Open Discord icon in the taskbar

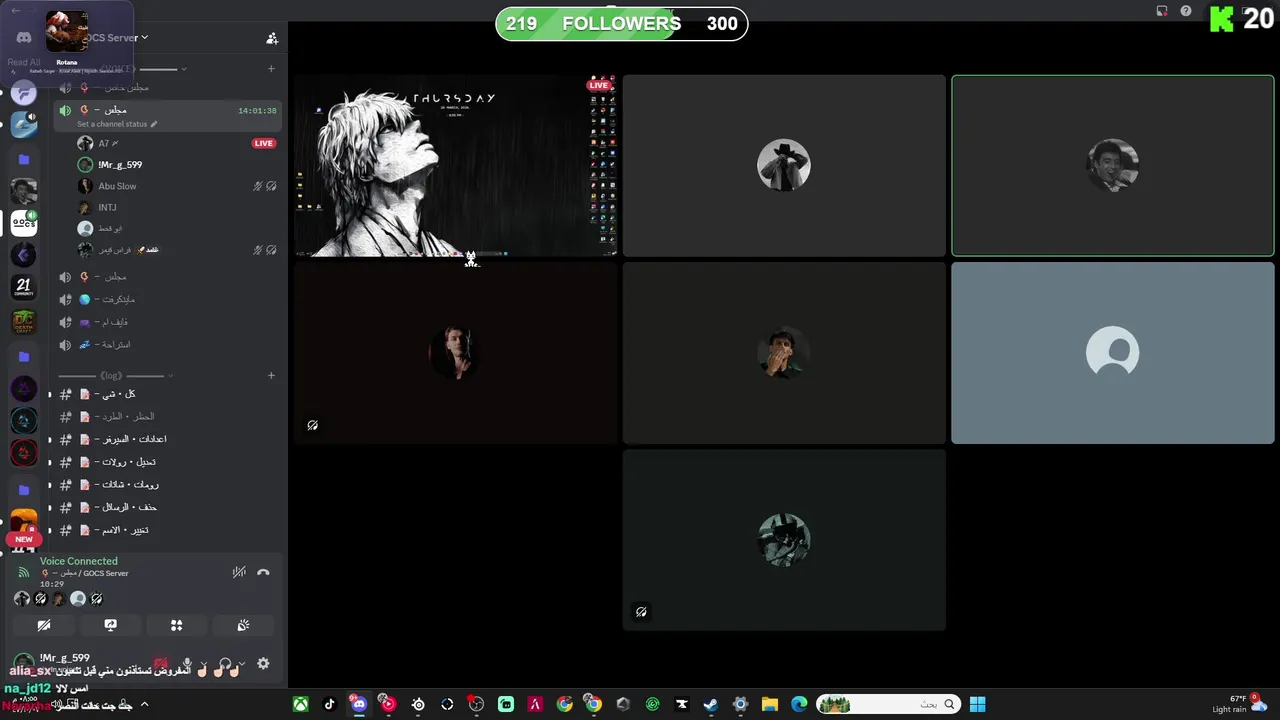click(x=359, y=704)
